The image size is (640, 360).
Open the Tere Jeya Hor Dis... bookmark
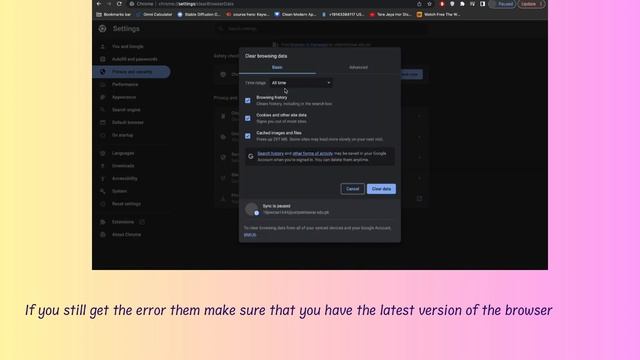[391, 14]
